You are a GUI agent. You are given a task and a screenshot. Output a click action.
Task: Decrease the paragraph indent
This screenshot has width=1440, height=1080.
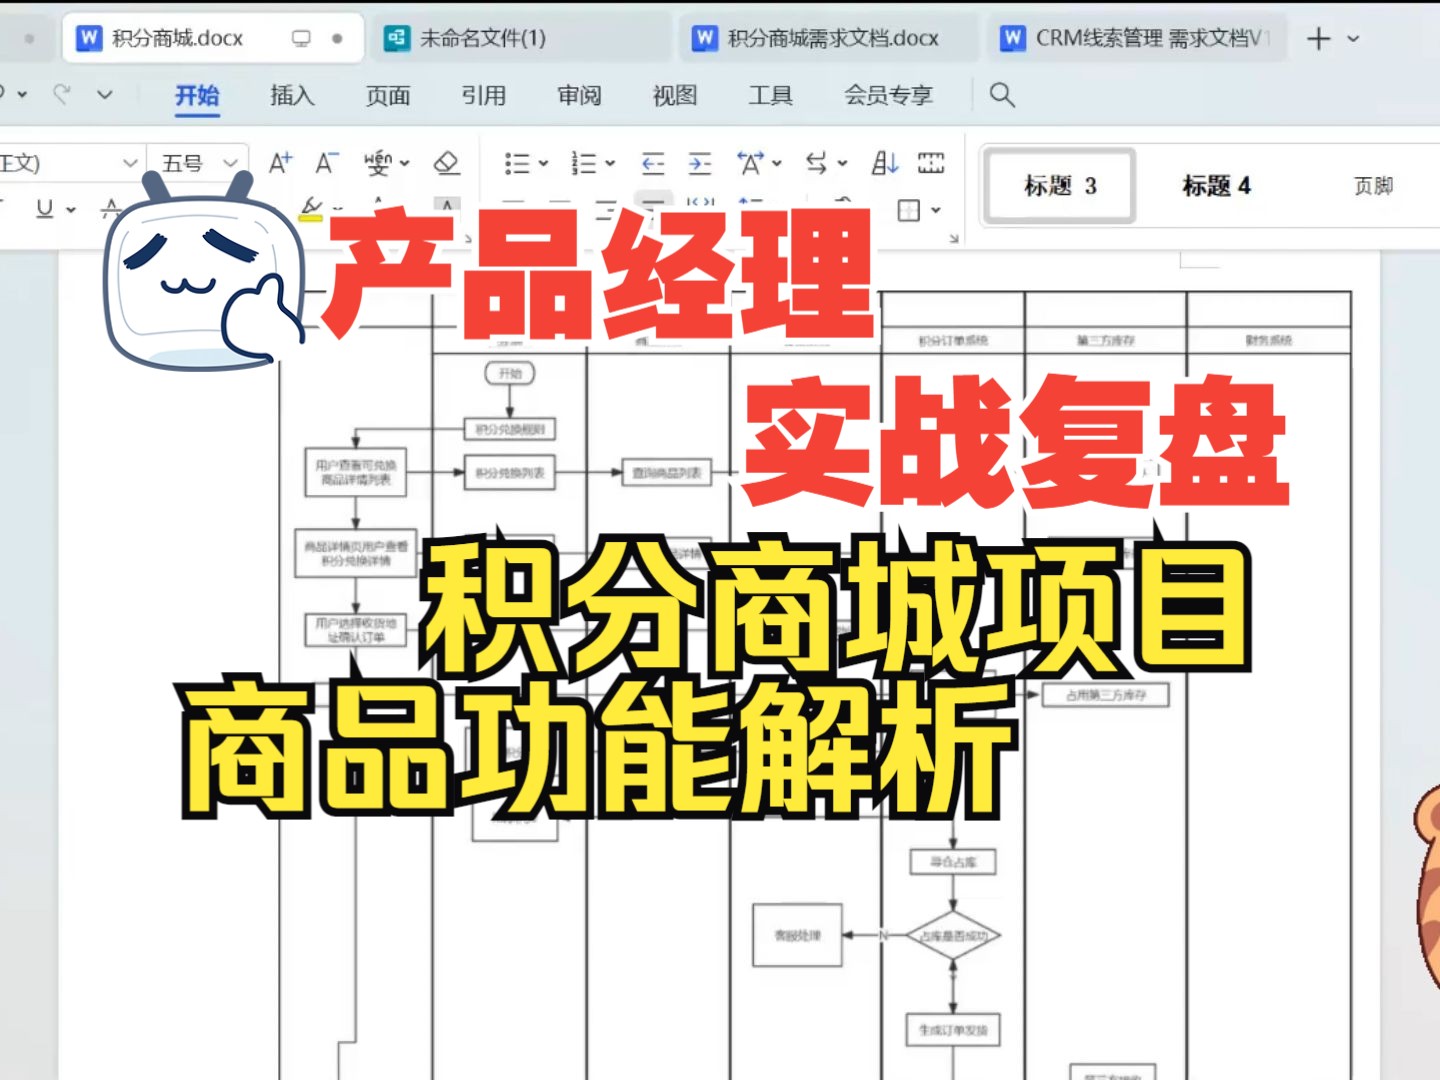pyautogui.click(x=653, y=163)
